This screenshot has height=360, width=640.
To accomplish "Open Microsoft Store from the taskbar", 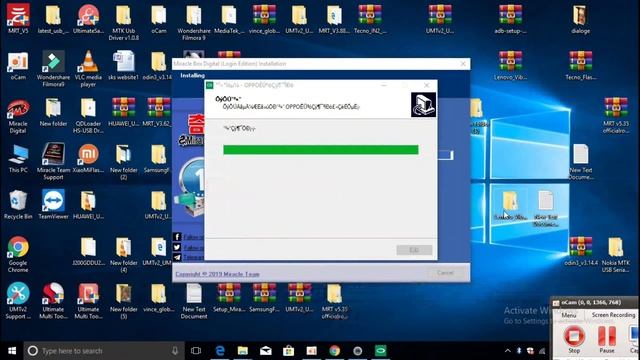I will pyautogui.click(x=289, y=351).
